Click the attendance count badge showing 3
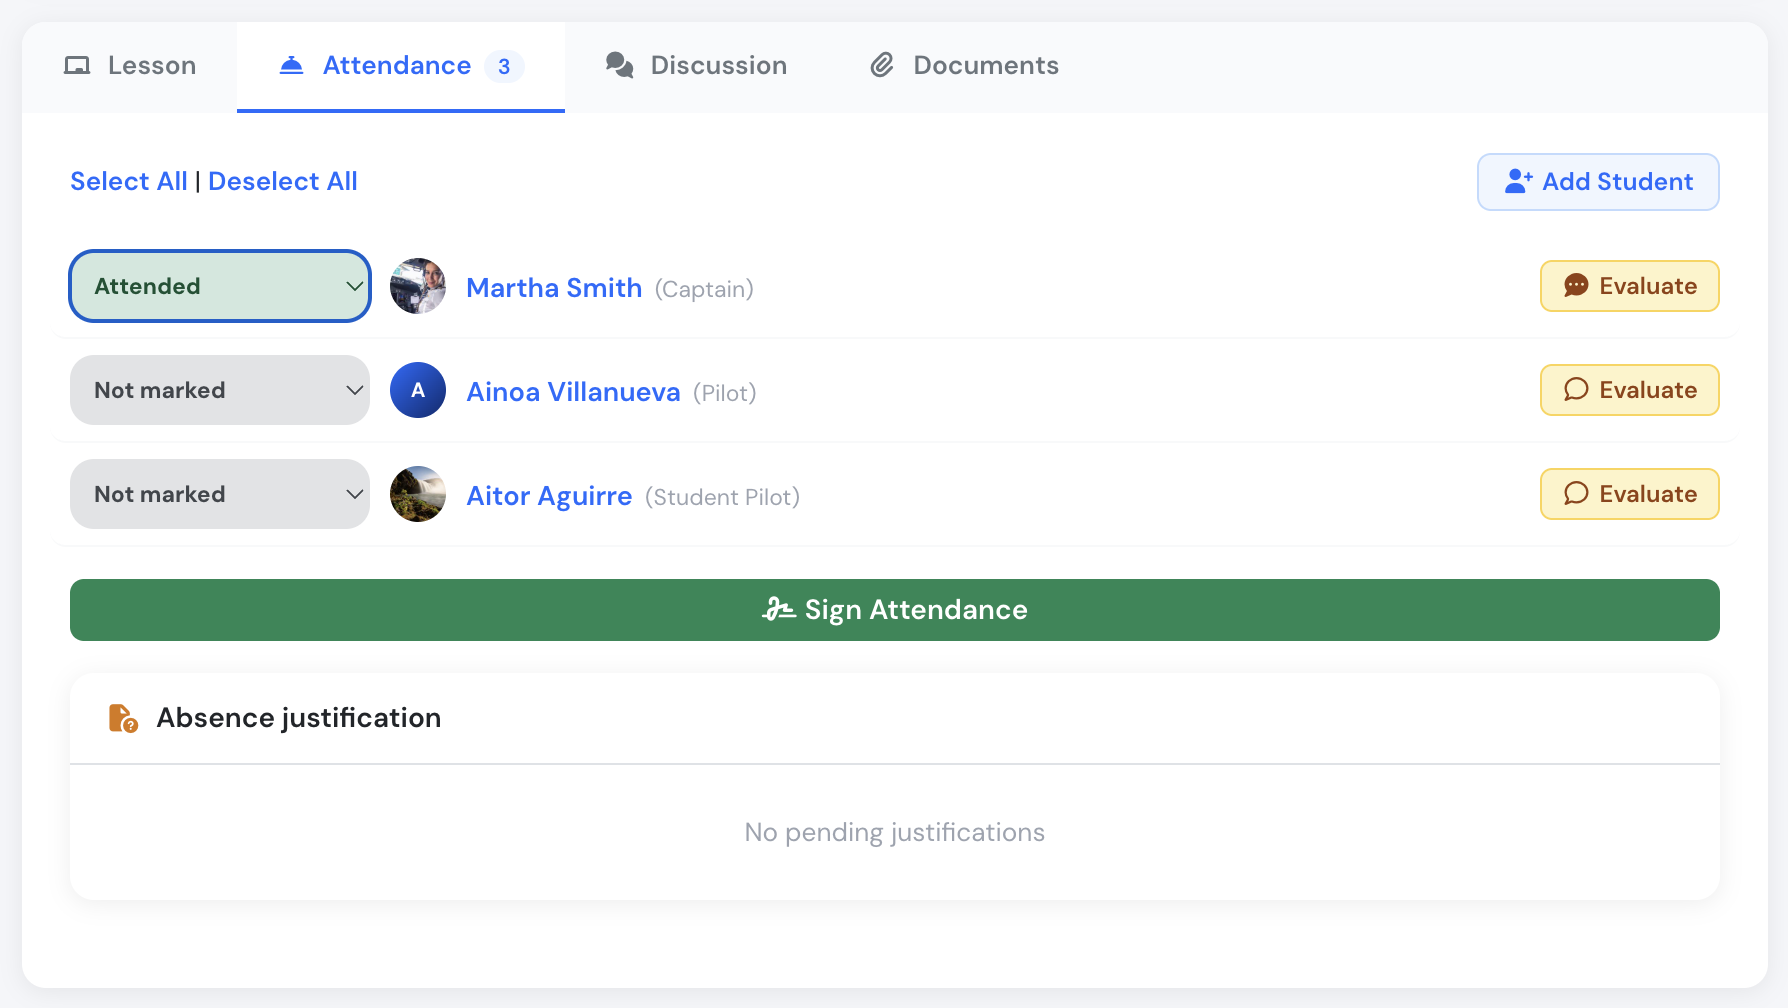 pyautogui.click(x=504, y=66)
